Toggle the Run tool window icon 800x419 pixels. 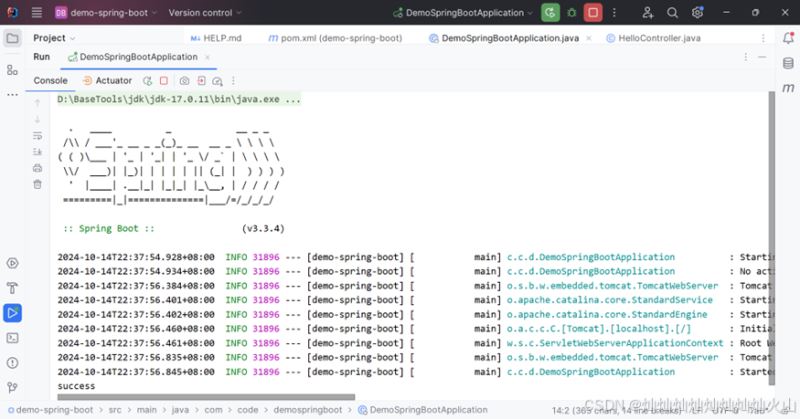coord(12,313)
